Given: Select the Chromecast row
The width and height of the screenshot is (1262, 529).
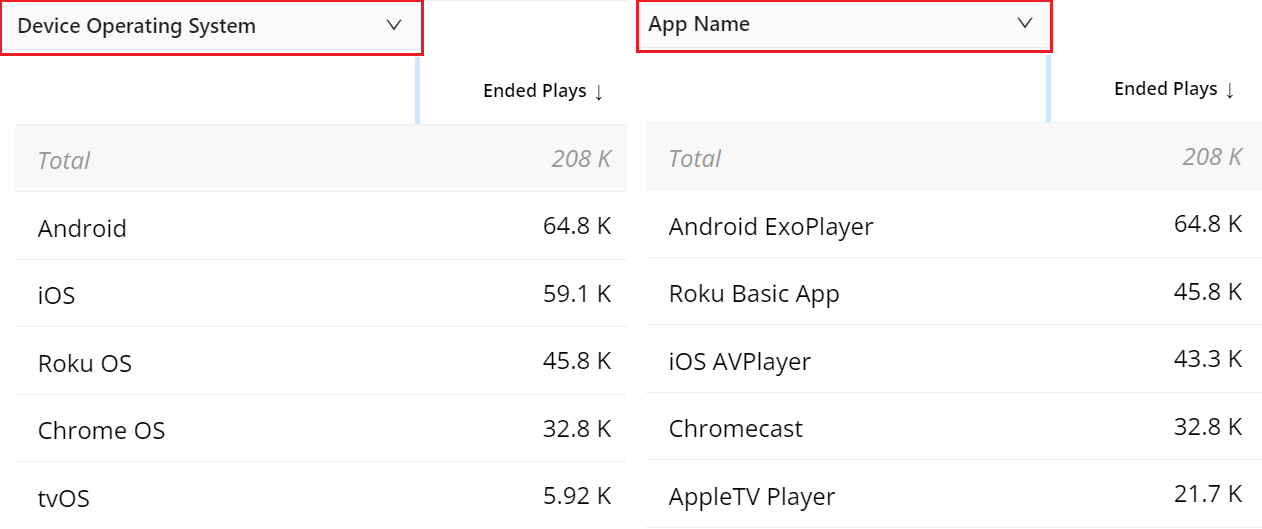Looking at the screenshot, I should [x=954, y=427].
